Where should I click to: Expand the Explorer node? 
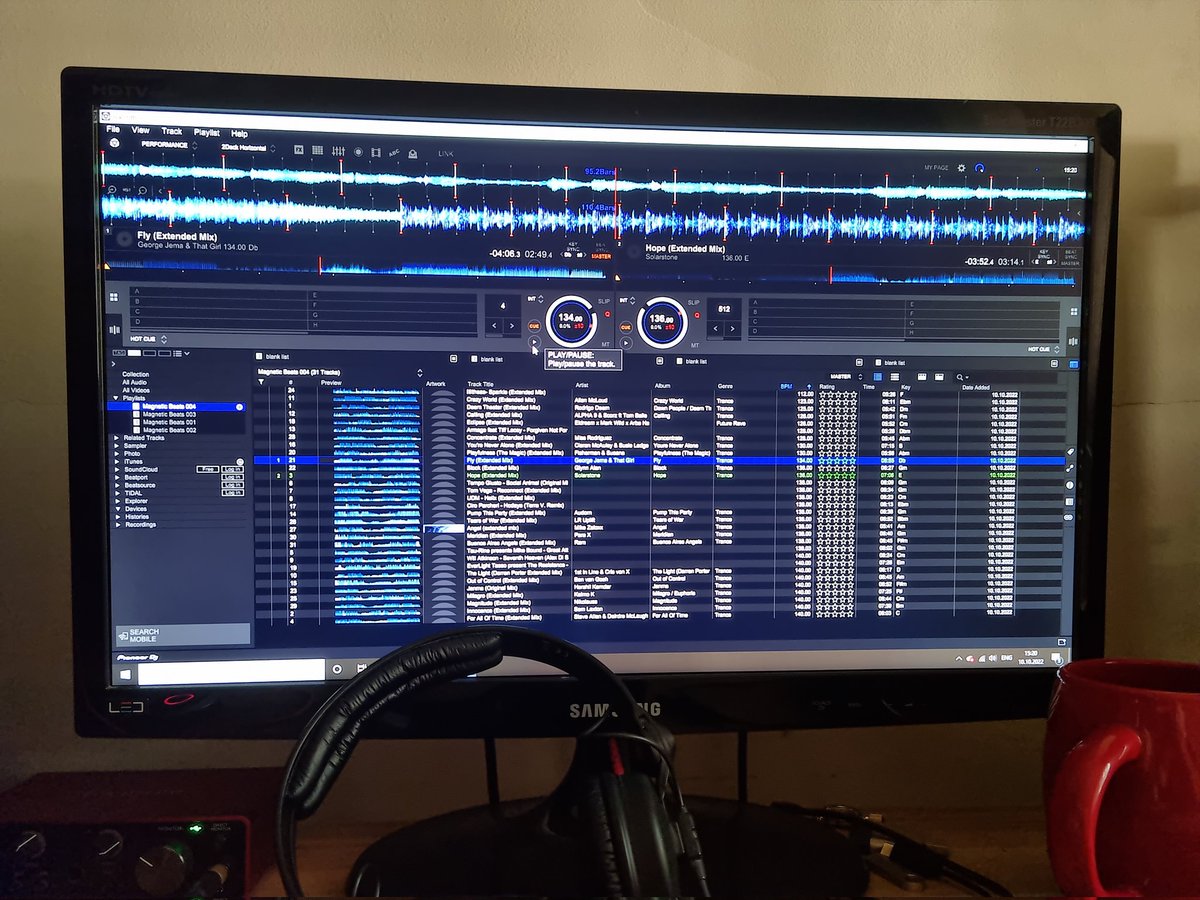point(117,501)
